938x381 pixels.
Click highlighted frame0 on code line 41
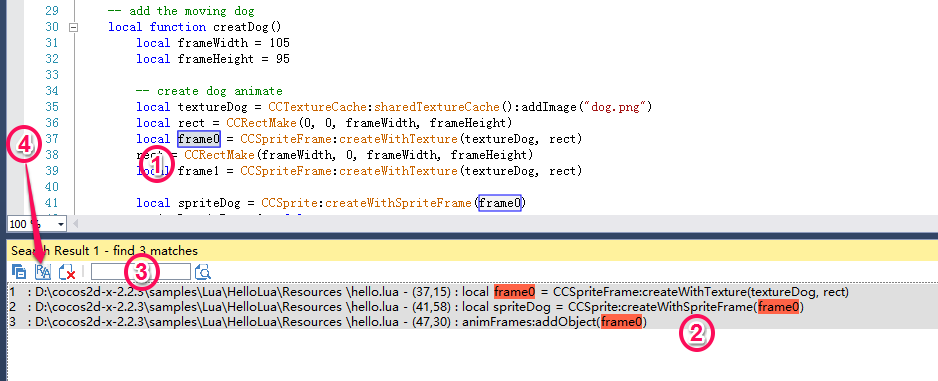[x=500, y=203]
